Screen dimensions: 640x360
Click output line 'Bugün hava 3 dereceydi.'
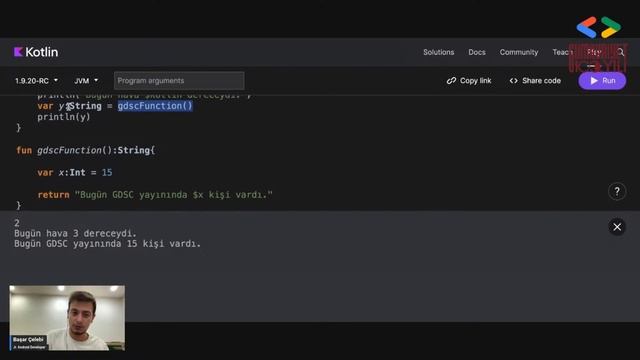click(x=76, y=233)
